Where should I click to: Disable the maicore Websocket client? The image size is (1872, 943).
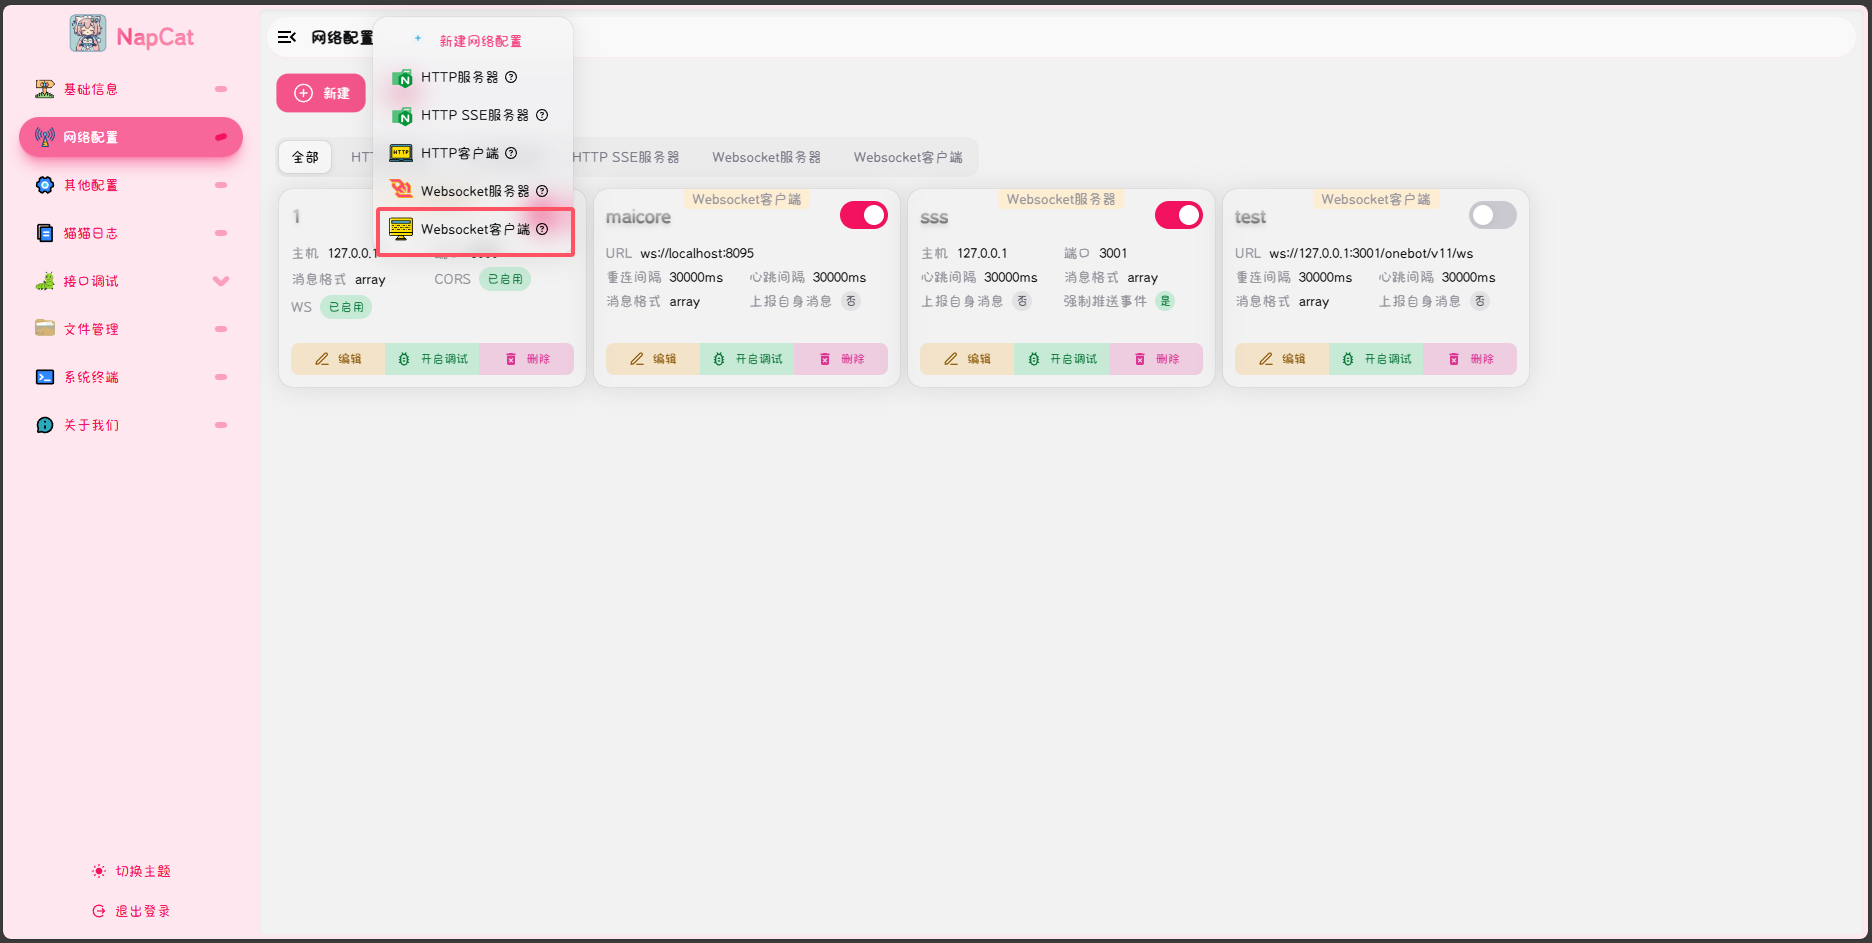(863, 214)
